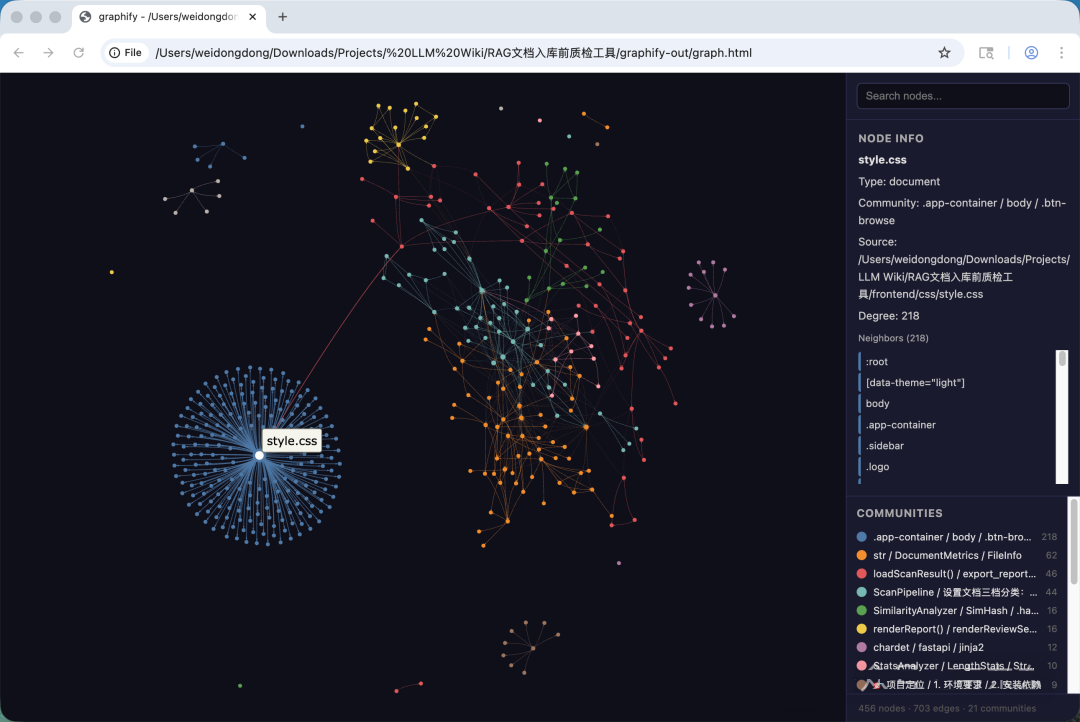
Task: Select the body neighbor entry
Action: [x=877, y=404]
